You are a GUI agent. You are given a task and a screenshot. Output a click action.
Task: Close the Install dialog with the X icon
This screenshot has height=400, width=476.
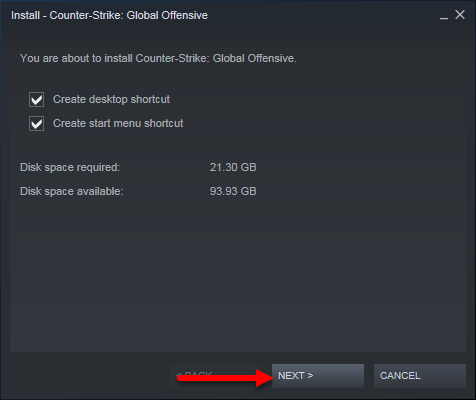point(460,15)
